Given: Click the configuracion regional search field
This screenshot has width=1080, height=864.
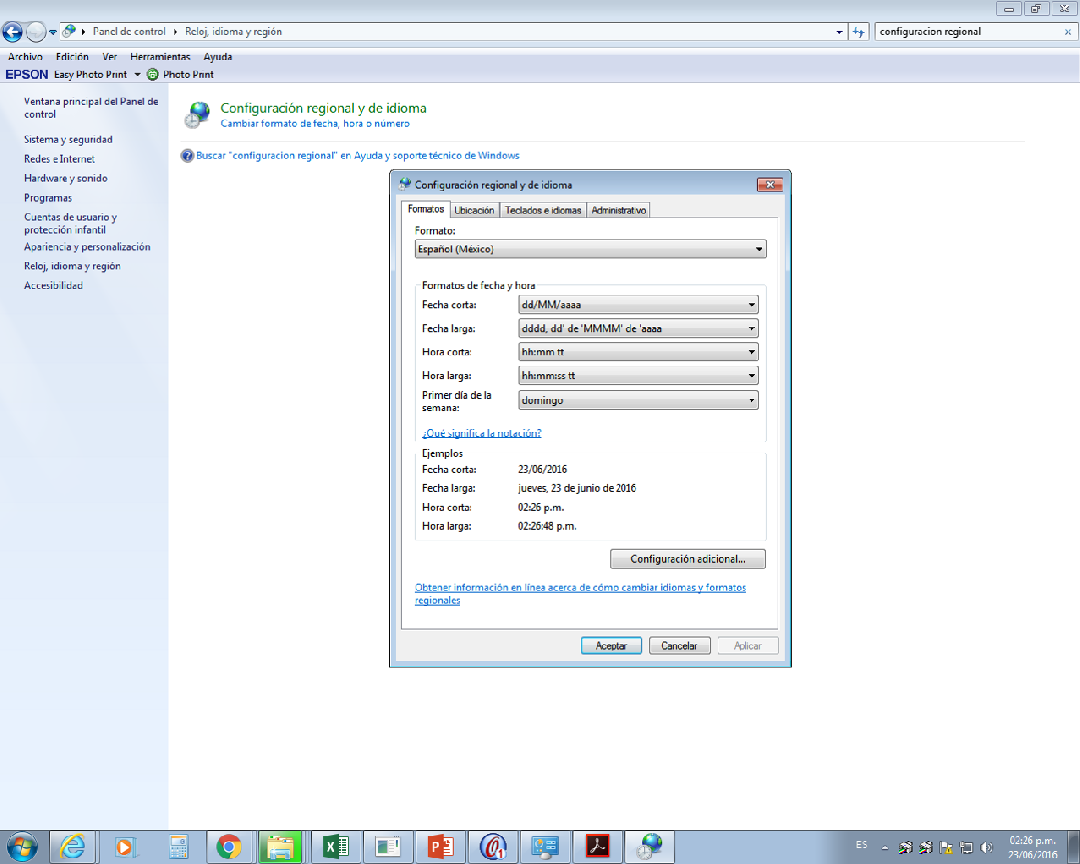Looking at the screenshot, I should (x=965, y=32).
